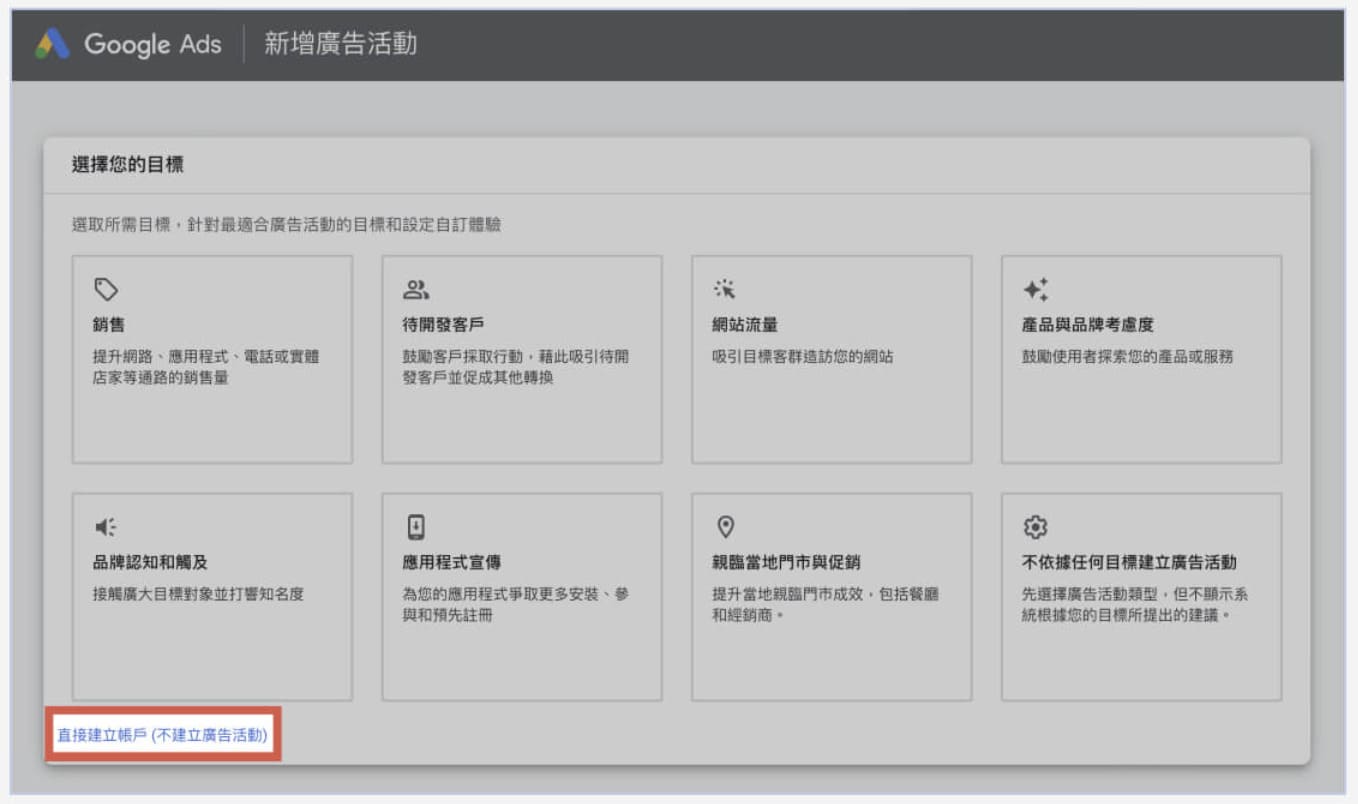Click the Google Ads wordmark text
The height and width of the screenshot is (804, 1358).
153,44
